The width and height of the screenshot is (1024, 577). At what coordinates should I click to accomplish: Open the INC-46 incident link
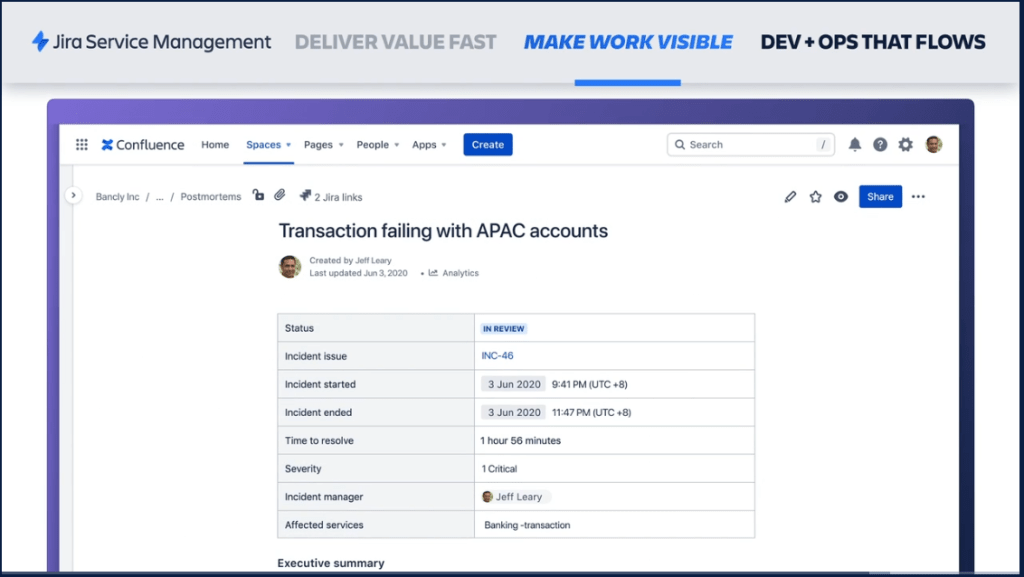point(497,356)
